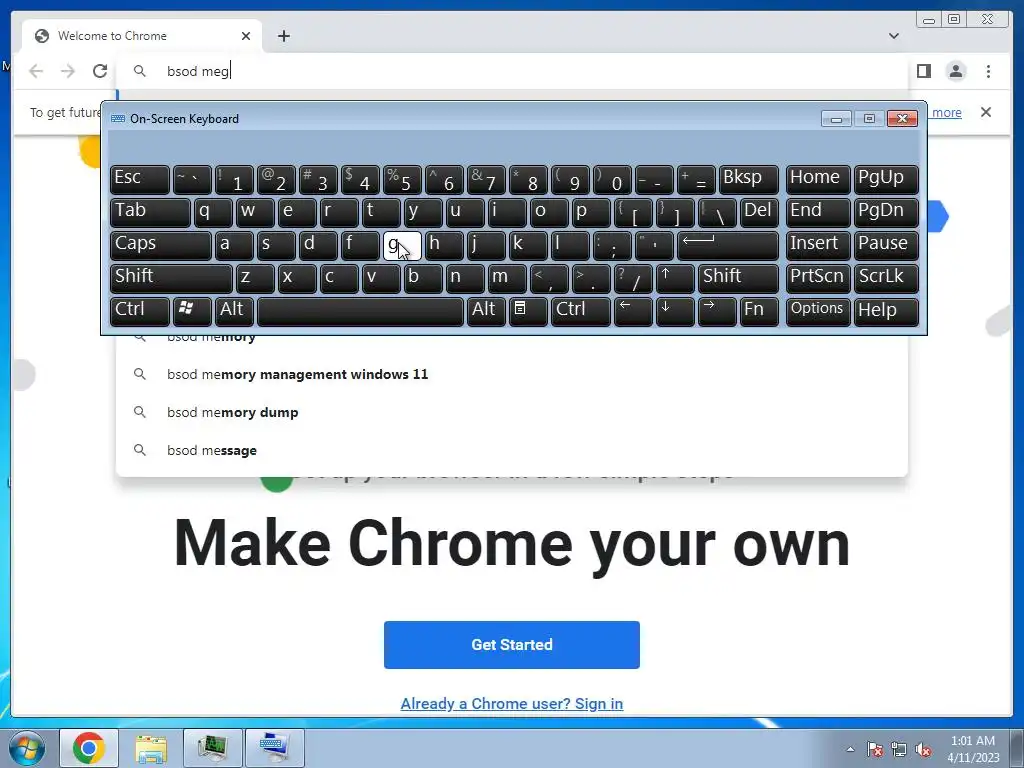This screenshot has height=768, width=1024.
Task: Open the Chrome side panel icon
Action: [x=923, y=71]
